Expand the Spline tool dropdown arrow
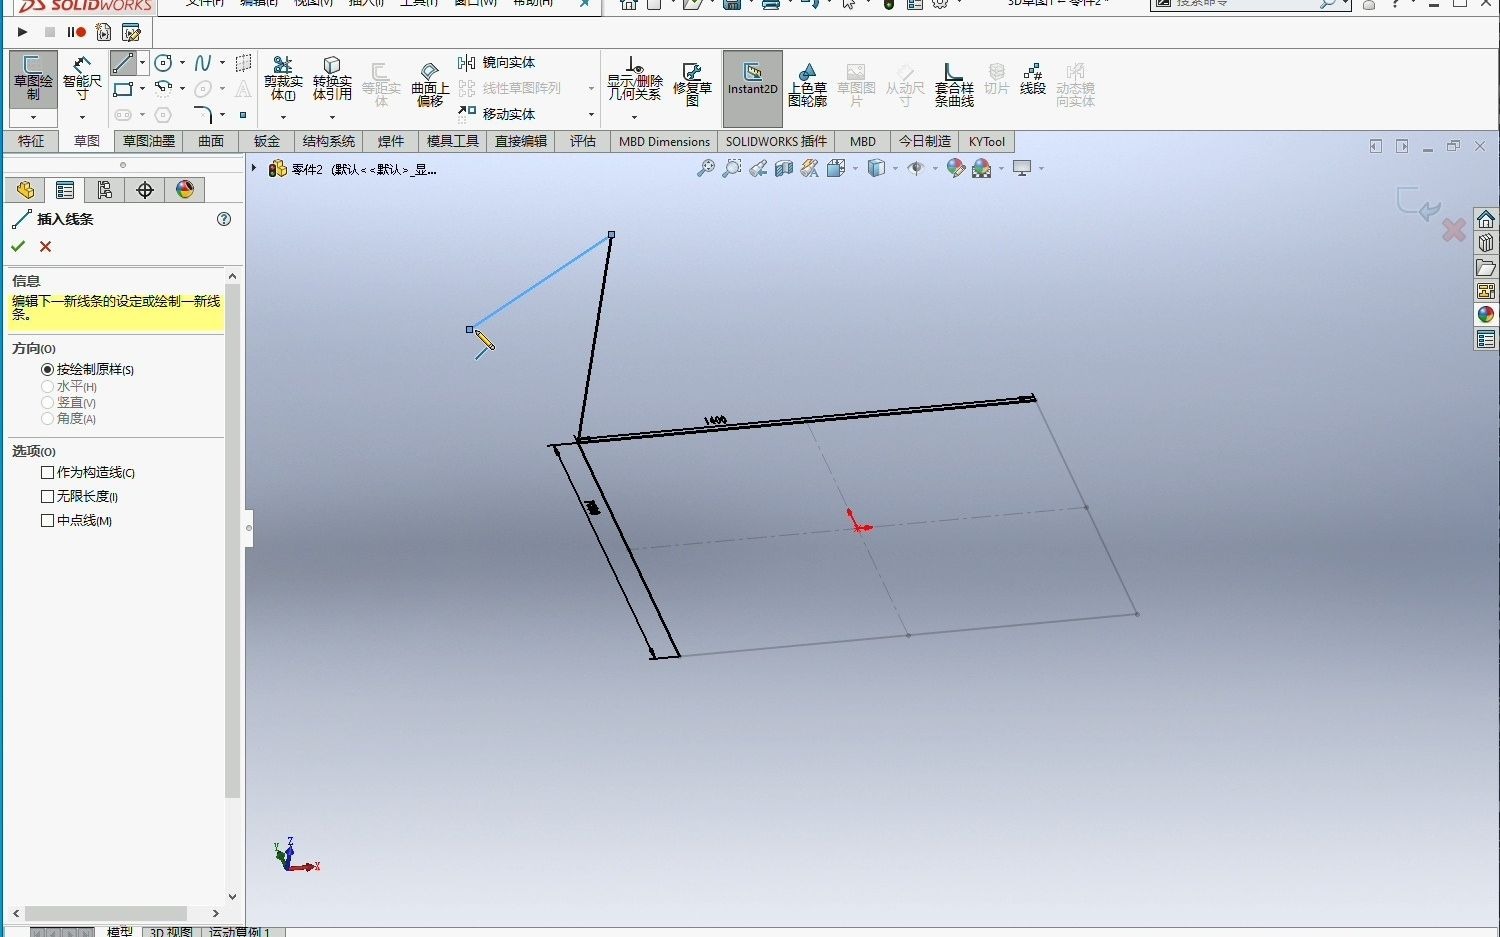This screenshot has height=937, width=1500. [222, 63]
